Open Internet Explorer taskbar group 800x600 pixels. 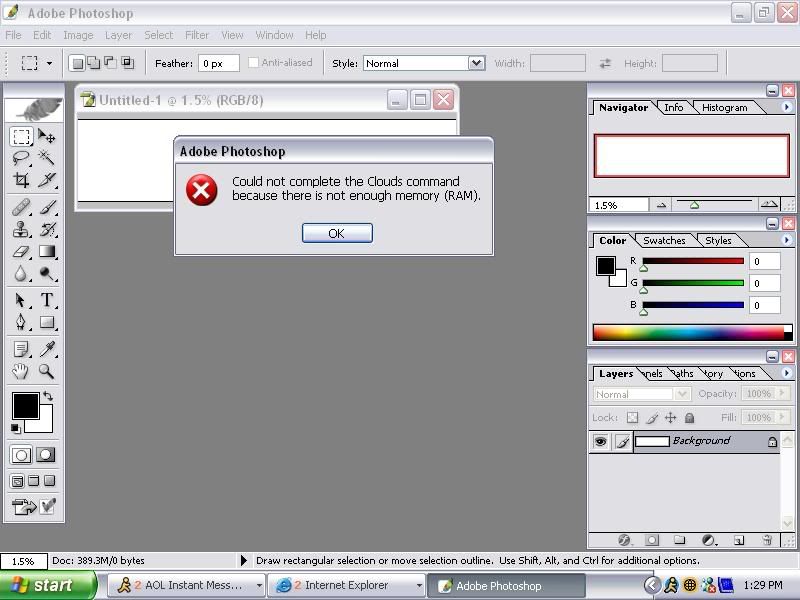[x=347, y=585]
